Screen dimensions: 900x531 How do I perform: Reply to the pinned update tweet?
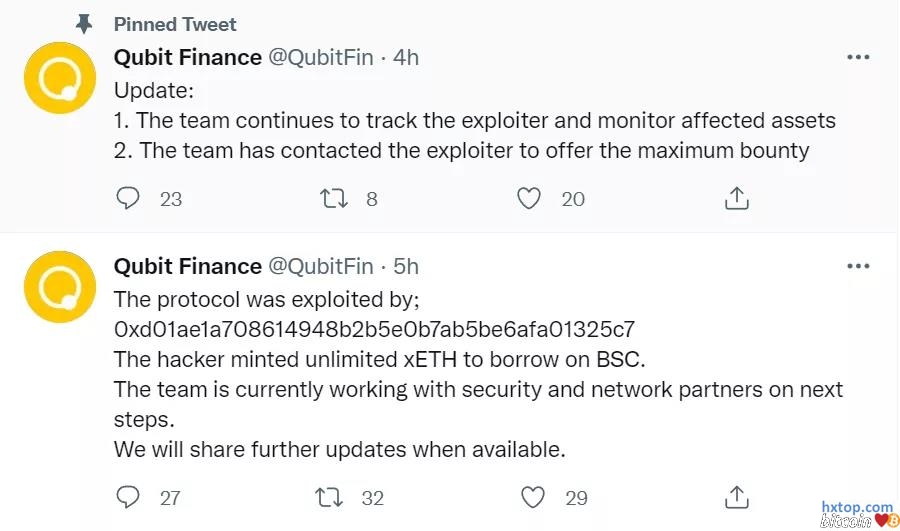(128, 198)
